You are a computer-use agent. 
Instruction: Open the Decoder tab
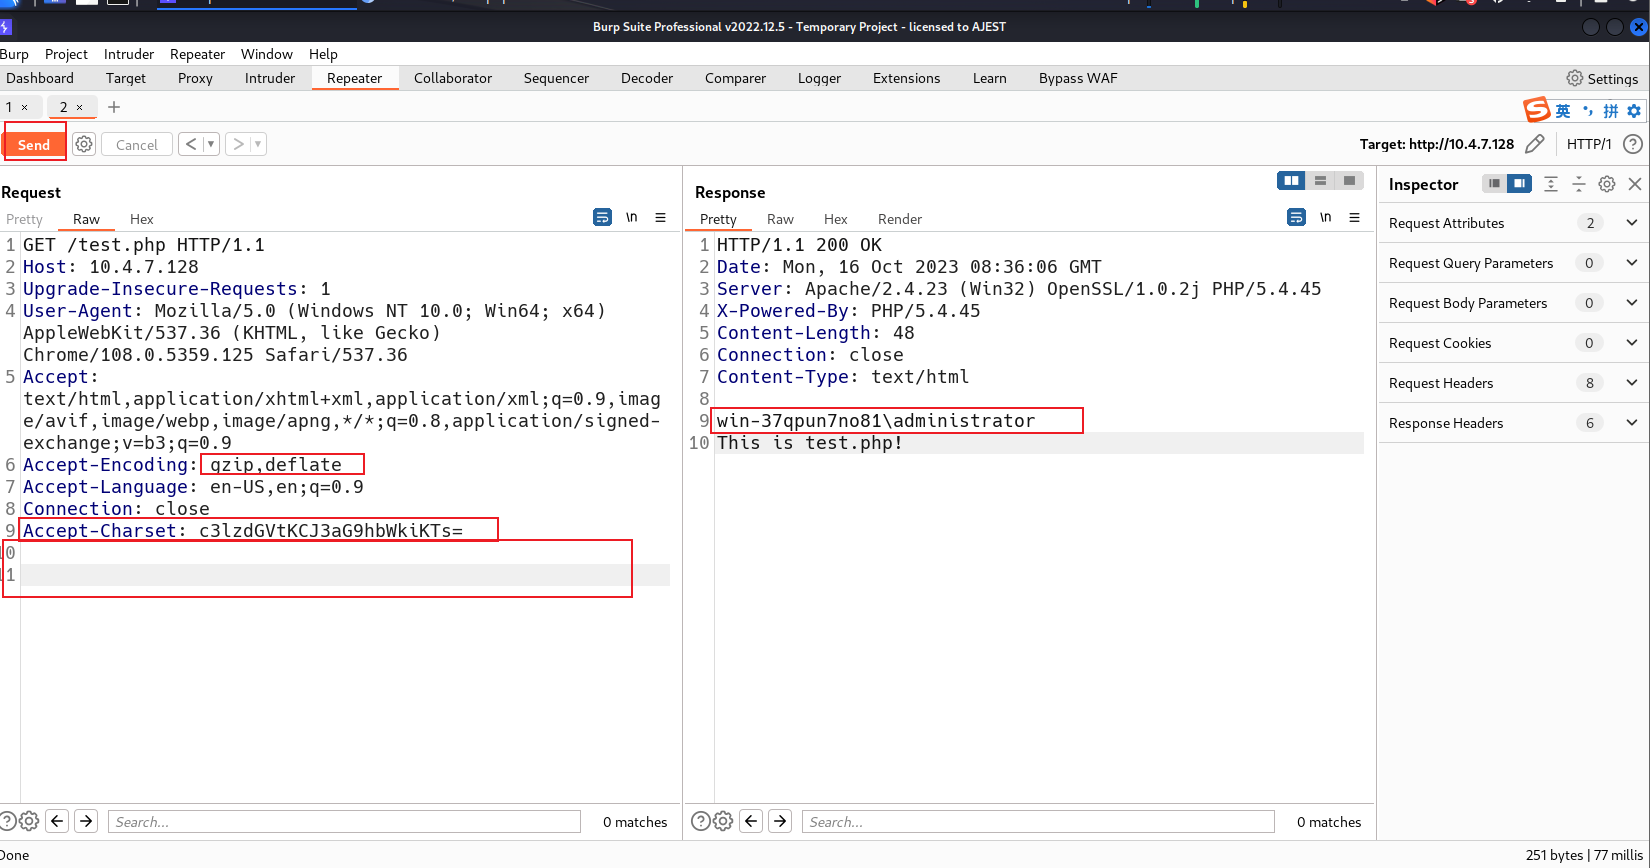coord(647,78)
